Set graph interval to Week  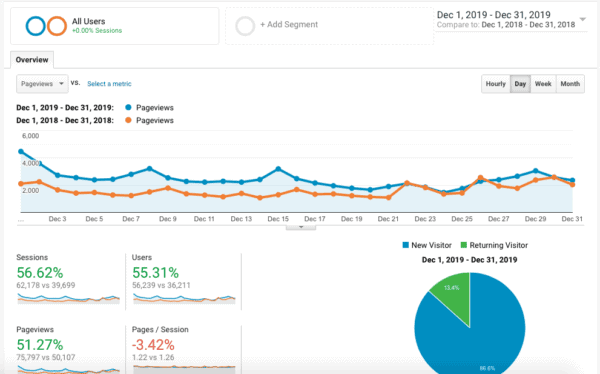pyautogui.click(x=543, y=84)
